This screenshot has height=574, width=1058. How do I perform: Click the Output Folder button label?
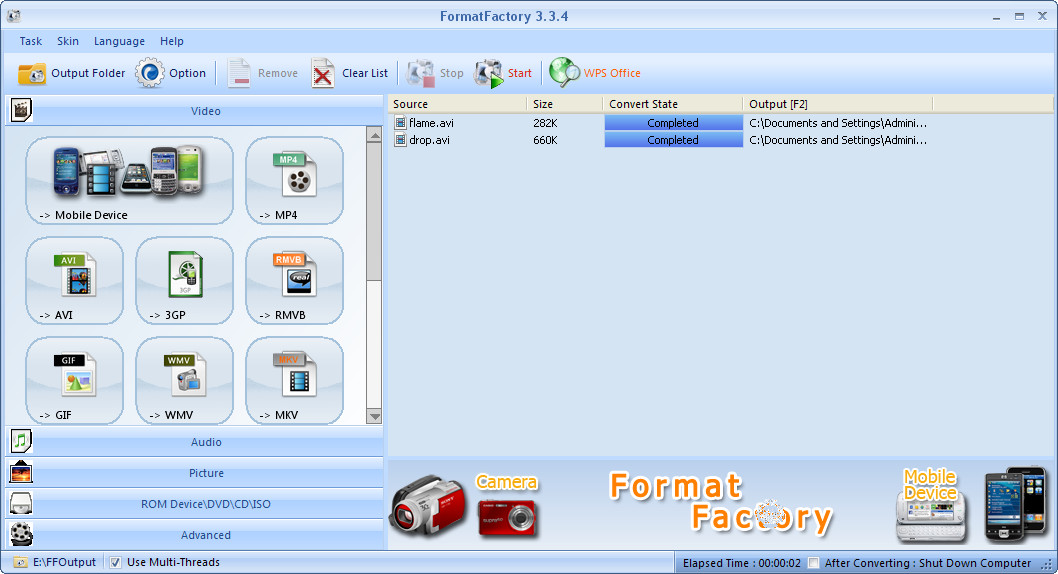[x=88, y=73]
